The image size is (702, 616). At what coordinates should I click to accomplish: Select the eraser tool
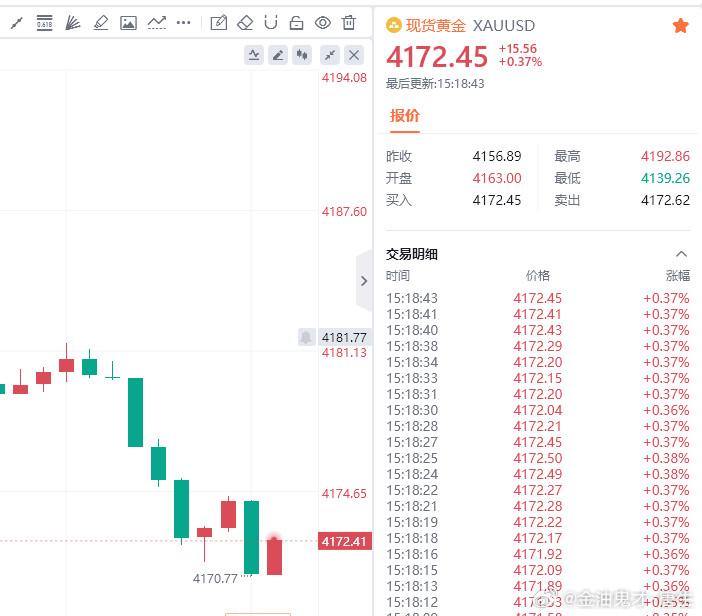pos(245,22)
